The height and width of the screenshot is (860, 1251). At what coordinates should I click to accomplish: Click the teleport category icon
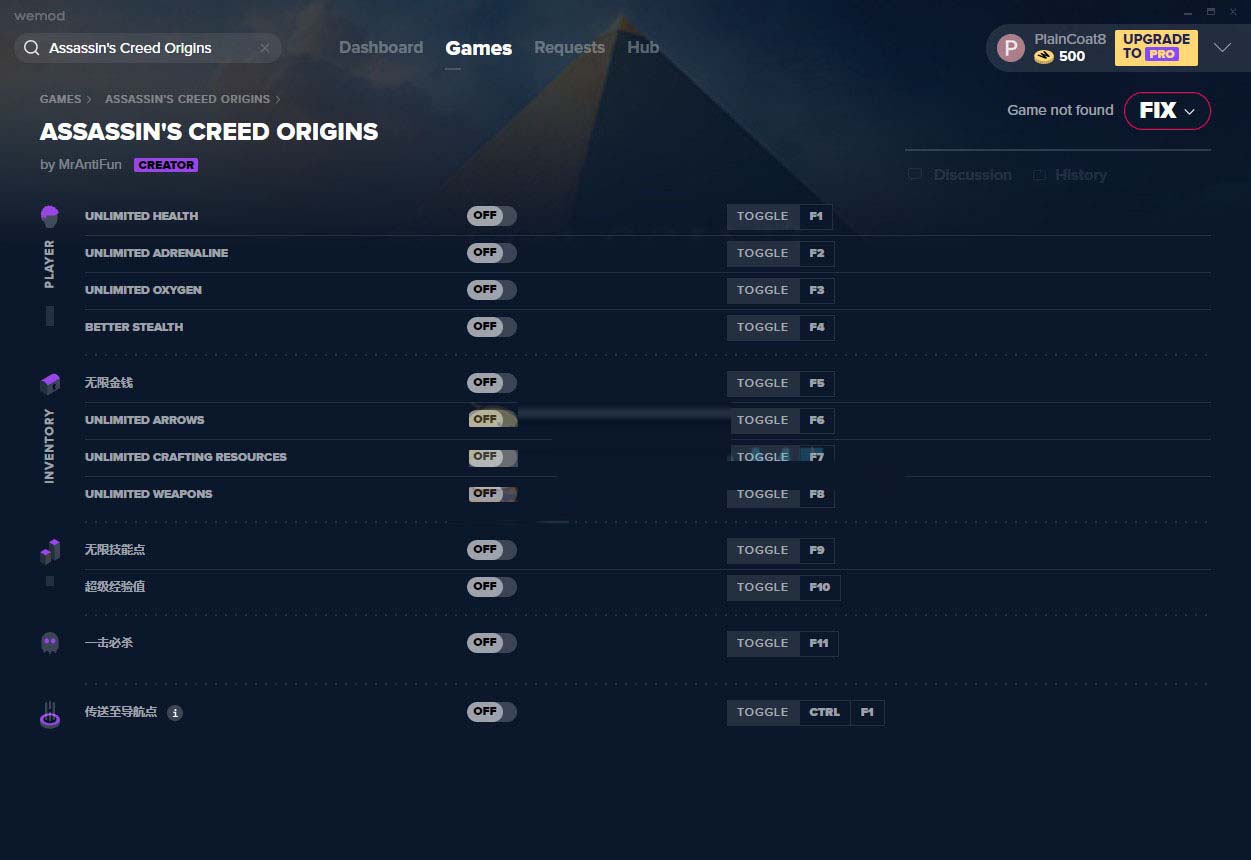[x=50, y=714]
